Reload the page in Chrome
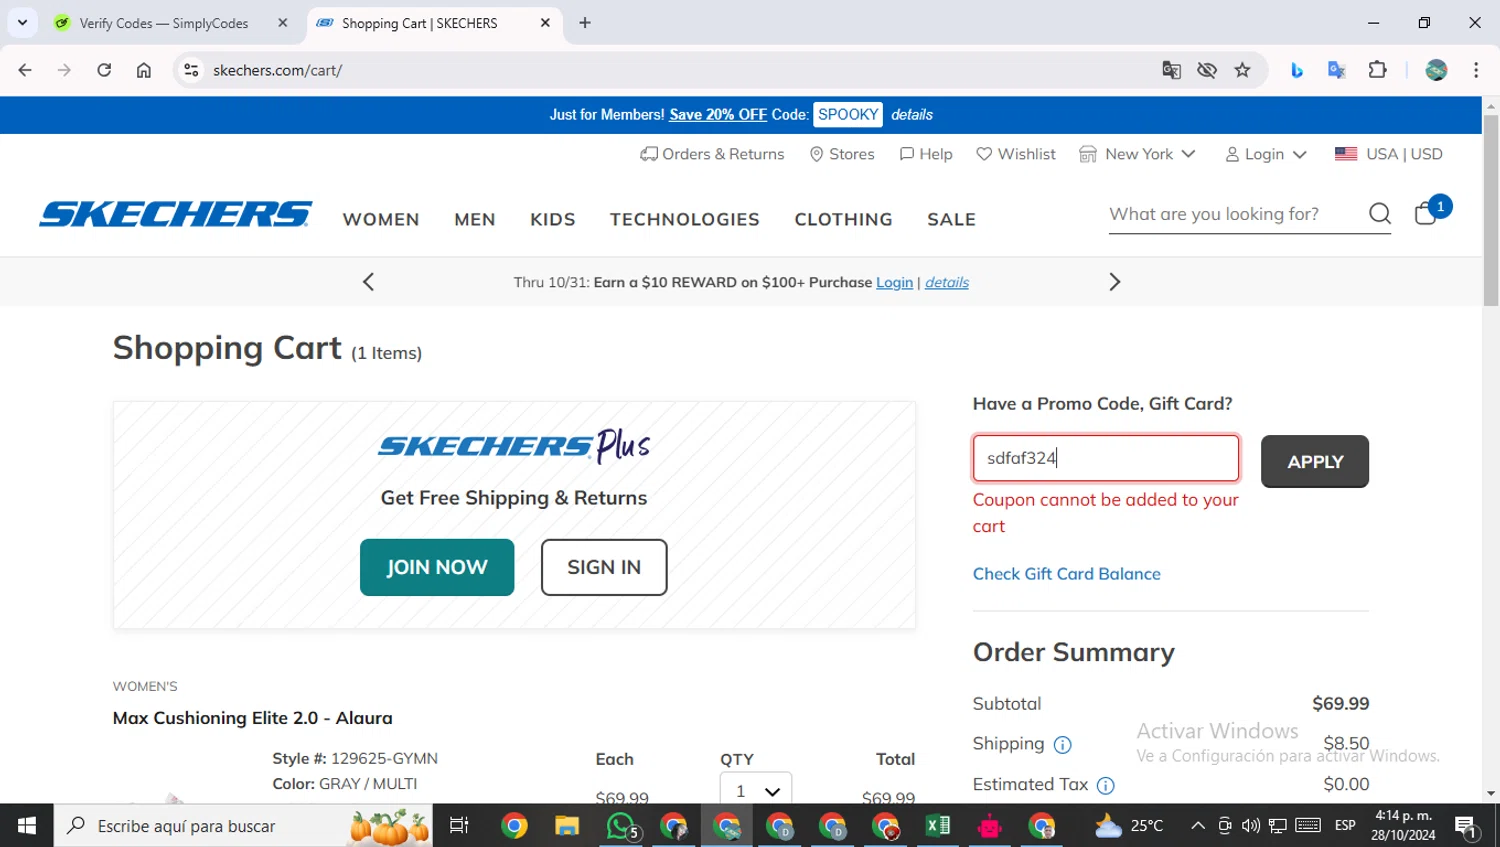The image size is (1500, 847). pos(104,70)
